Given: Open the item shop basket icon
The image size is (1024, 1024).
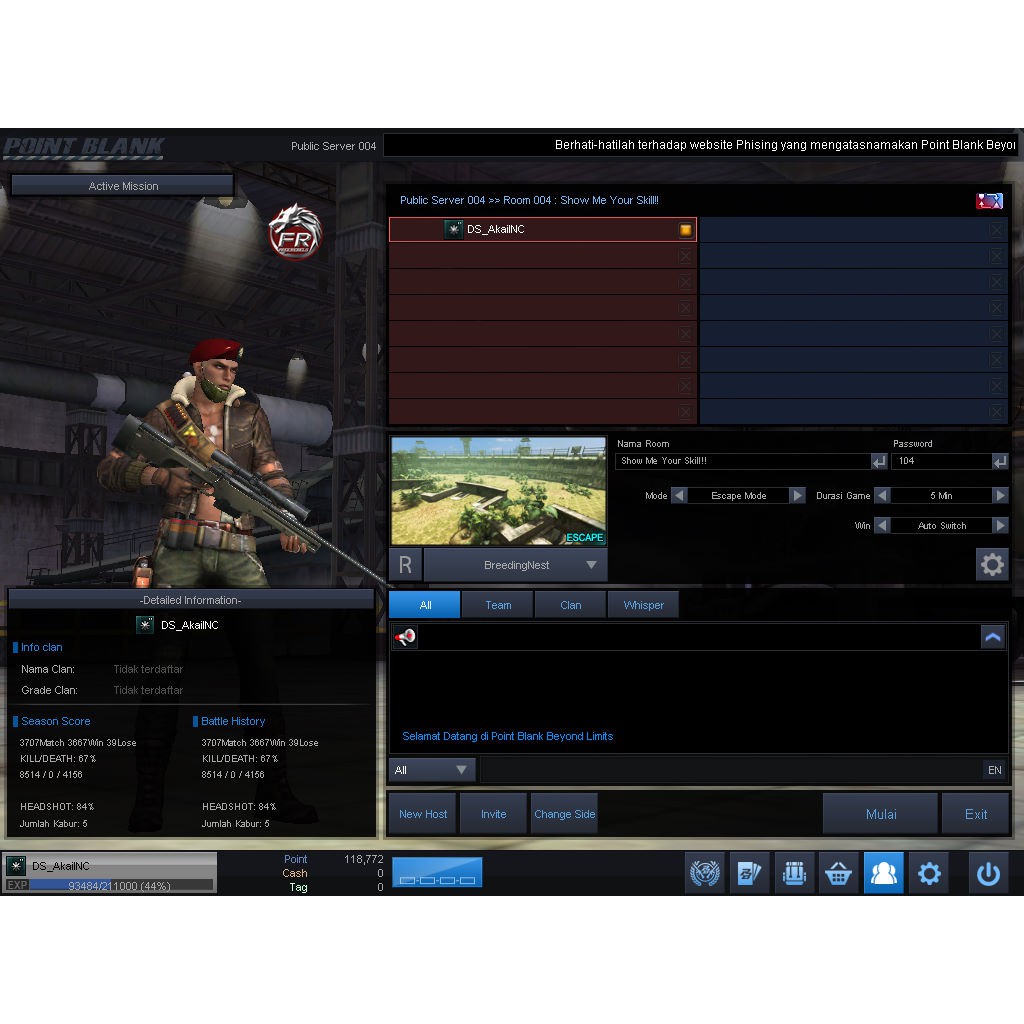Looking at the screenshot, I should (x=839, y=872).
